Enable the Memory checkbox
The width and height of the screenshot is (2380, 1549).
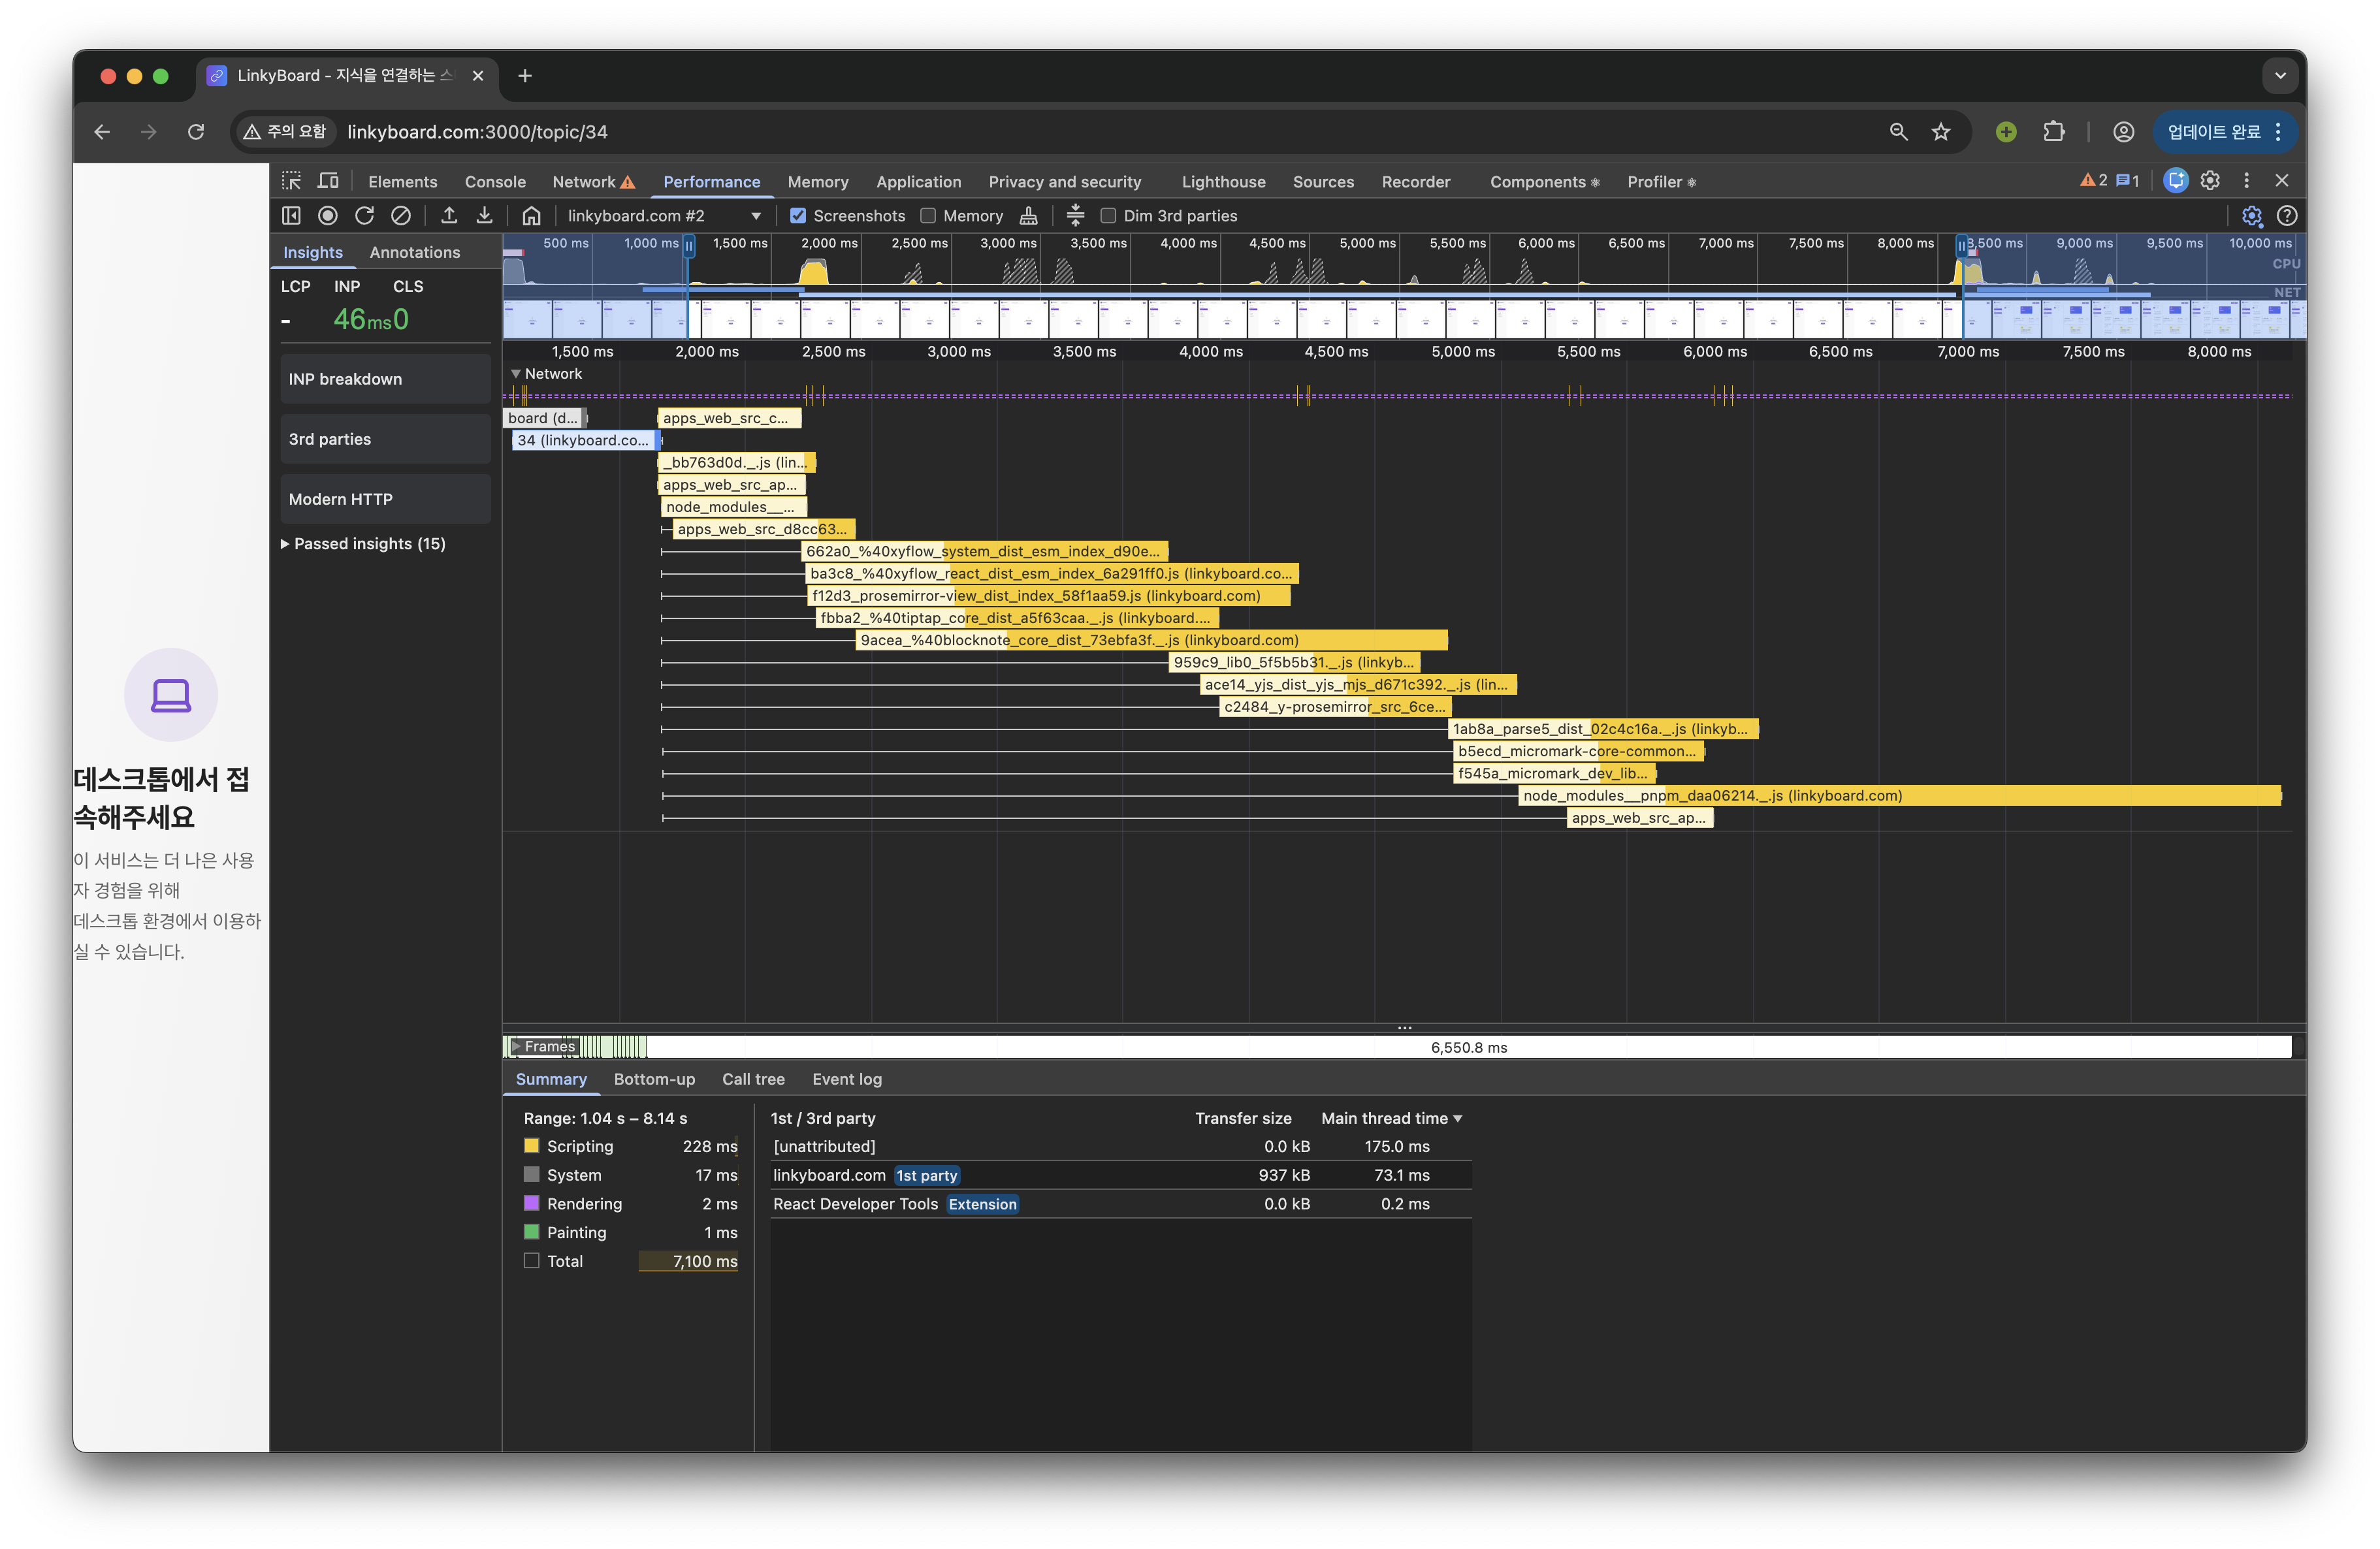pyautogui.click(x=928, y=216)
